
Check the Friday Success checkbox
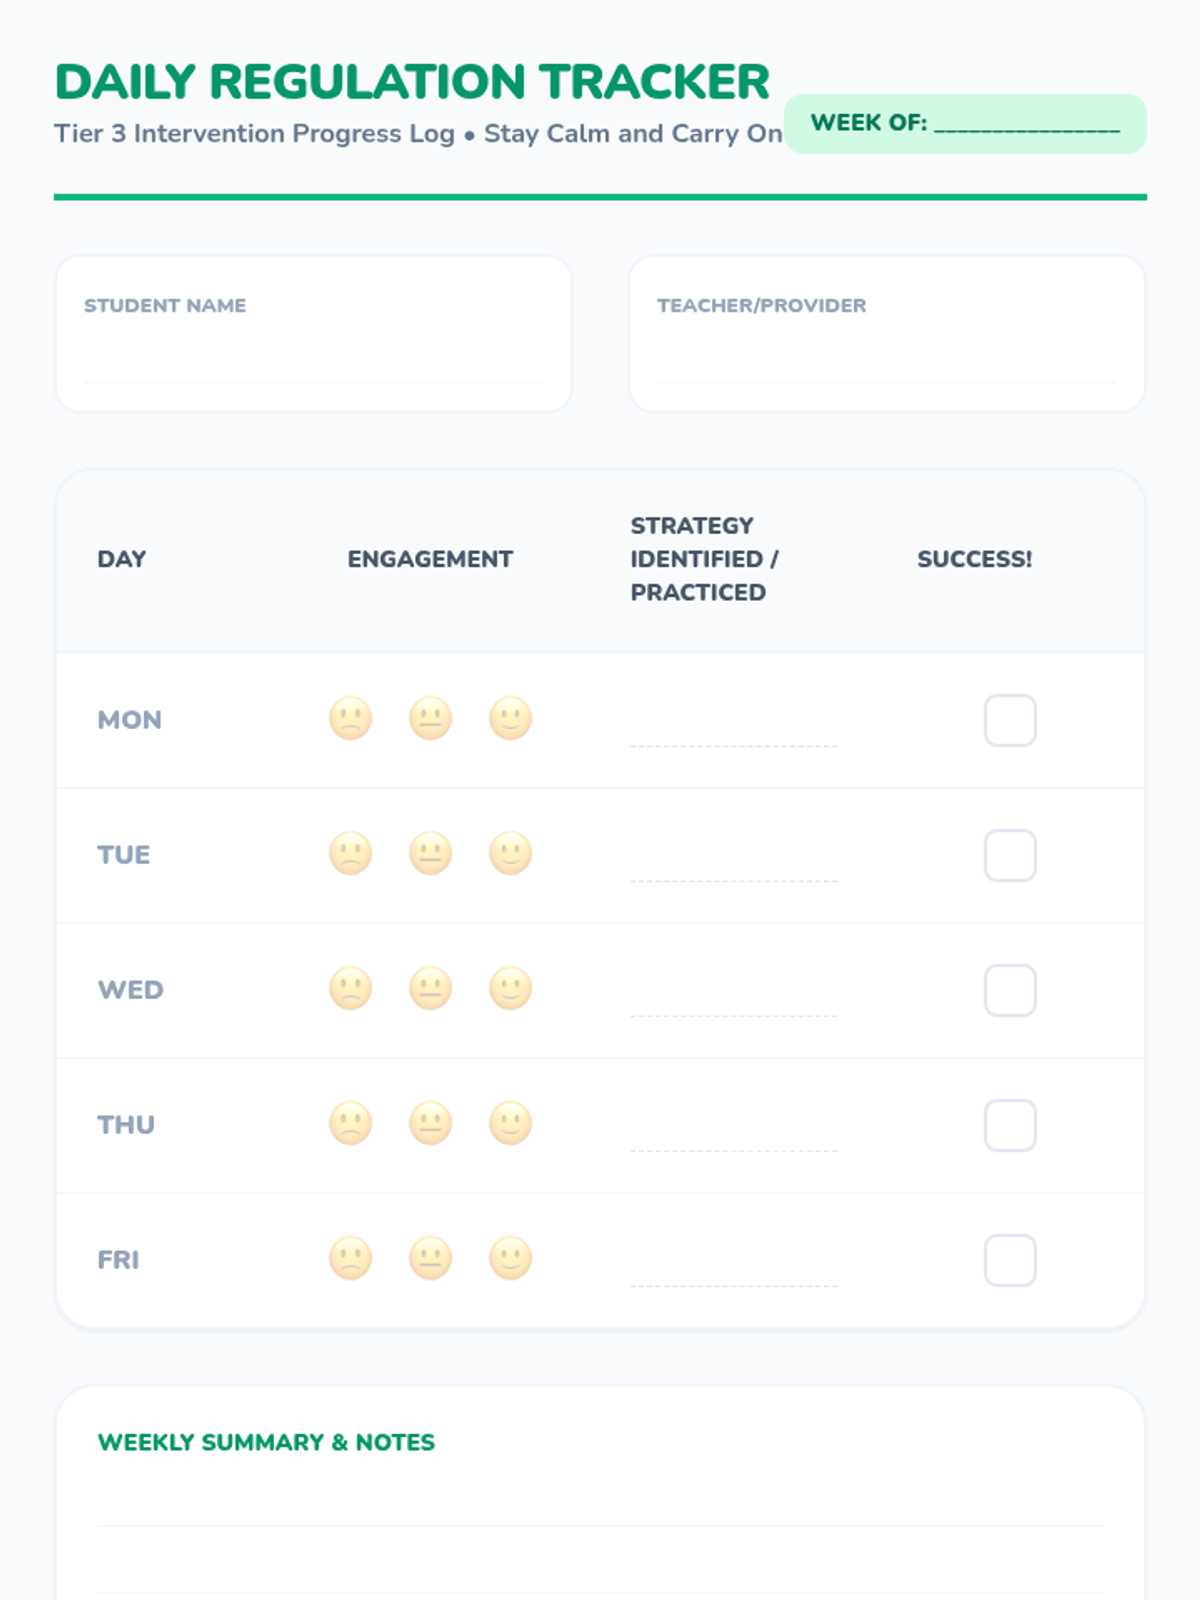point(1010,1260)
